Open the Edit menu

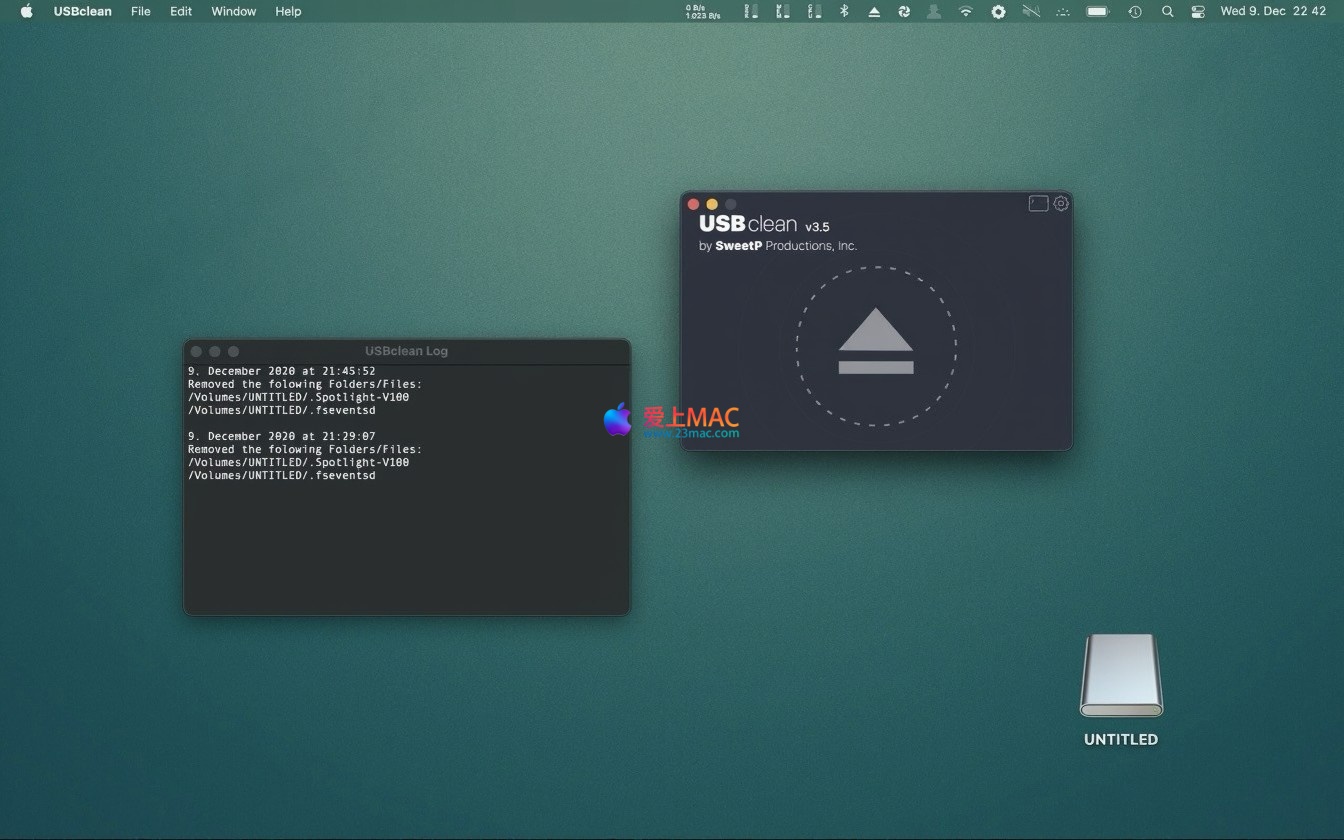pyautogui.click(x=181, y=12)
